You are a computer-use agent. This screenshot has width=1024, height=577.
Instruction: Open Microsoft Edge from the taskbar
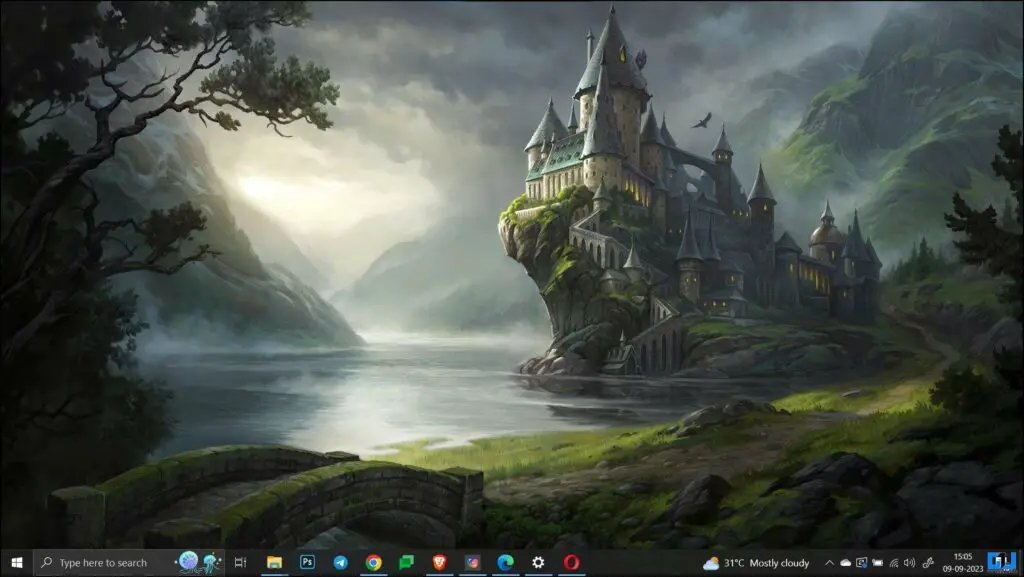[x=505, y=563]
